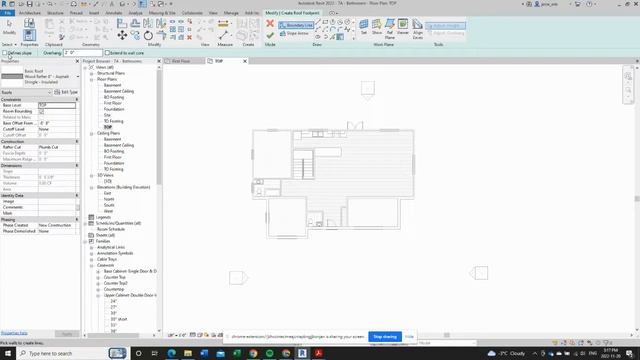Toggle the Properties palette ribbon button
Screen dimensions: 640x360
[x=29, y=36]
